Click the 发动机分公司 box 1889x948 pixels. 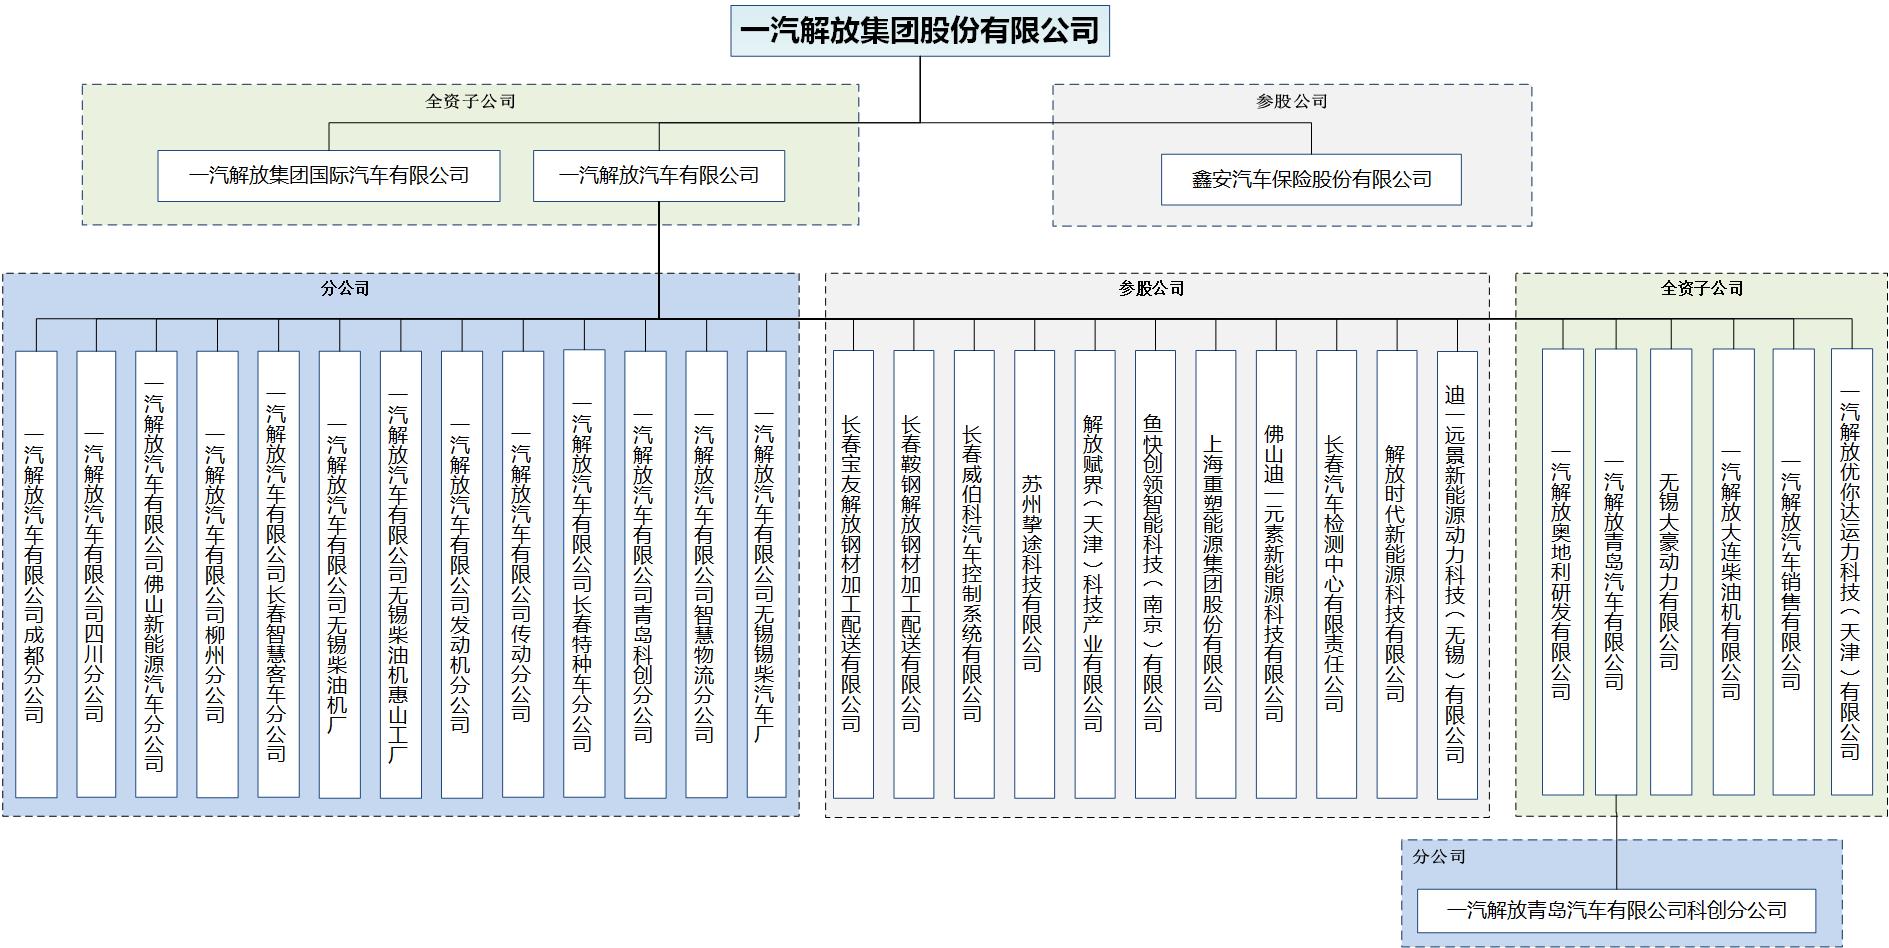pos(461,574)
